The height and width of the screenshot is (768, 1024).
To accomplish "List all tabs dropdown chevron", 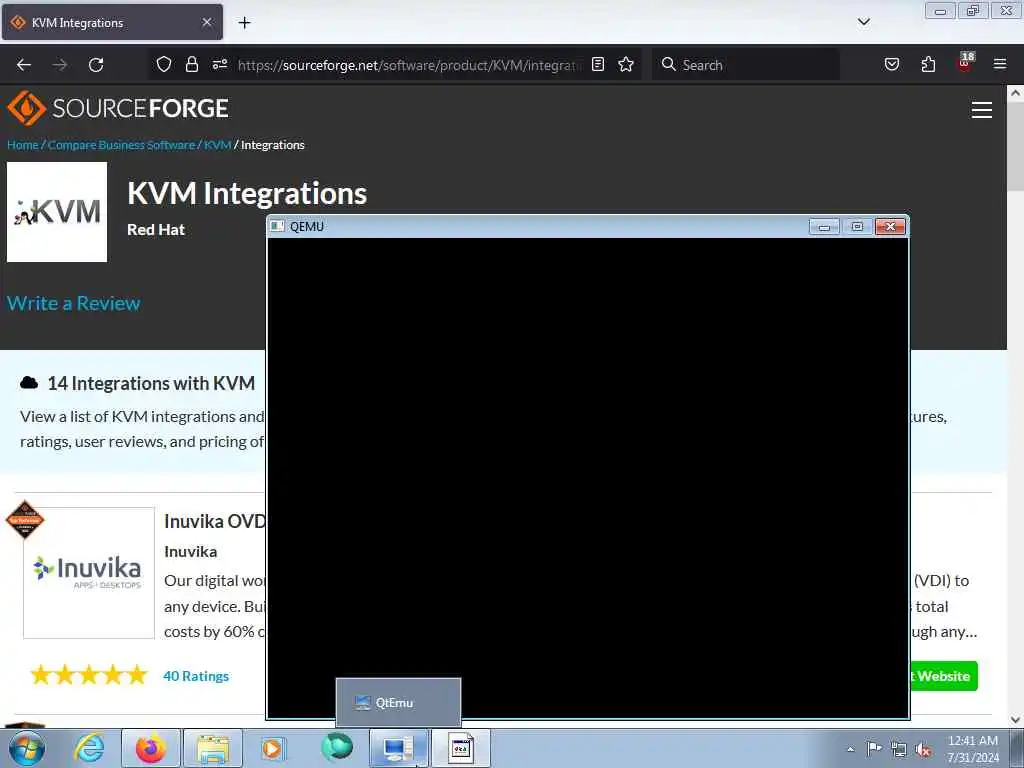I will [x=863, y=22].
